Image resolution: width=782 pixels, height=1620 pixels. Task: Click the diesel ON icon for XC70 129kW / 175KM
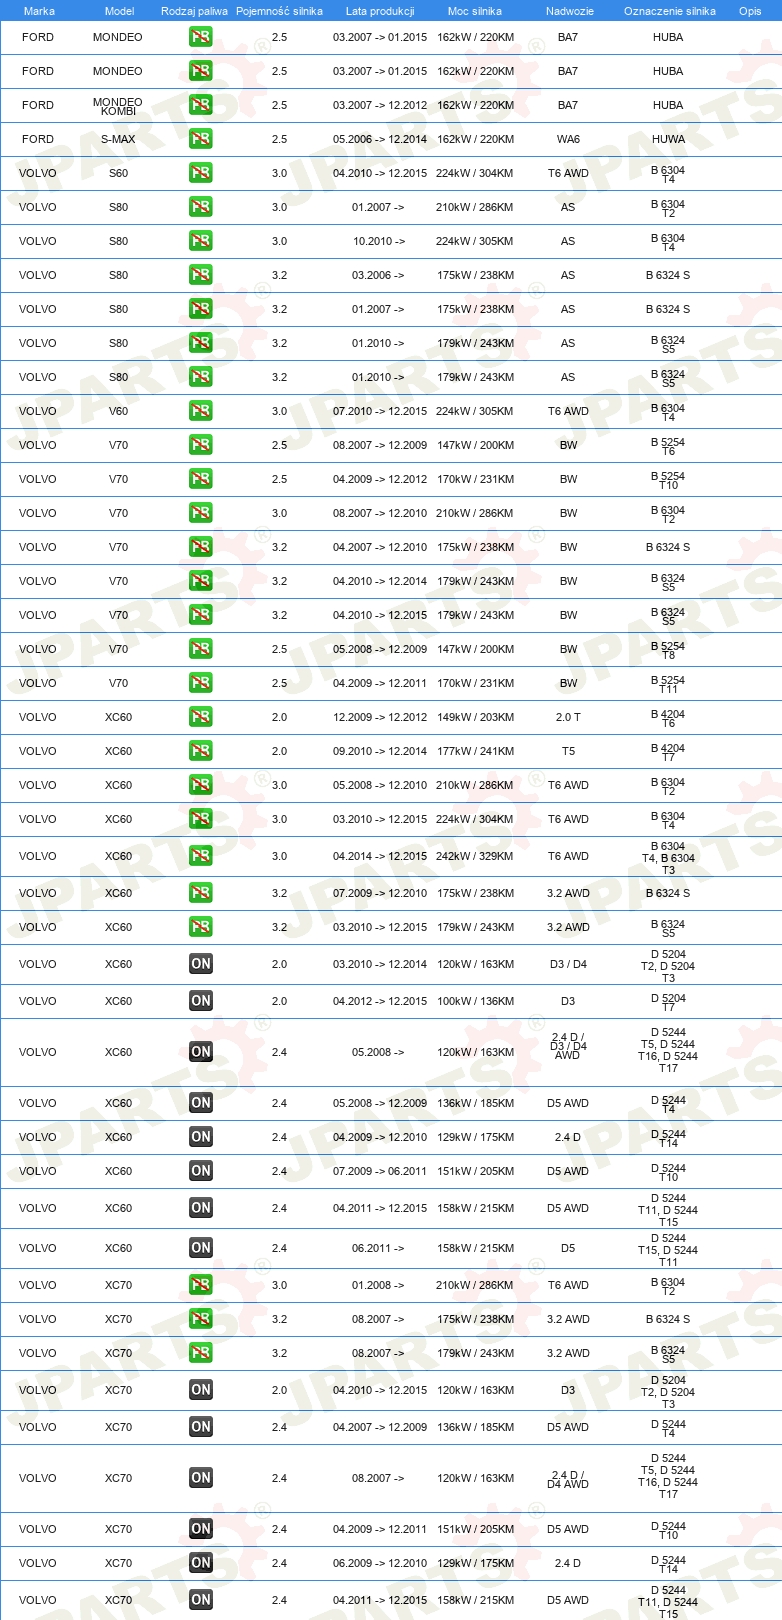[201, 1563]
